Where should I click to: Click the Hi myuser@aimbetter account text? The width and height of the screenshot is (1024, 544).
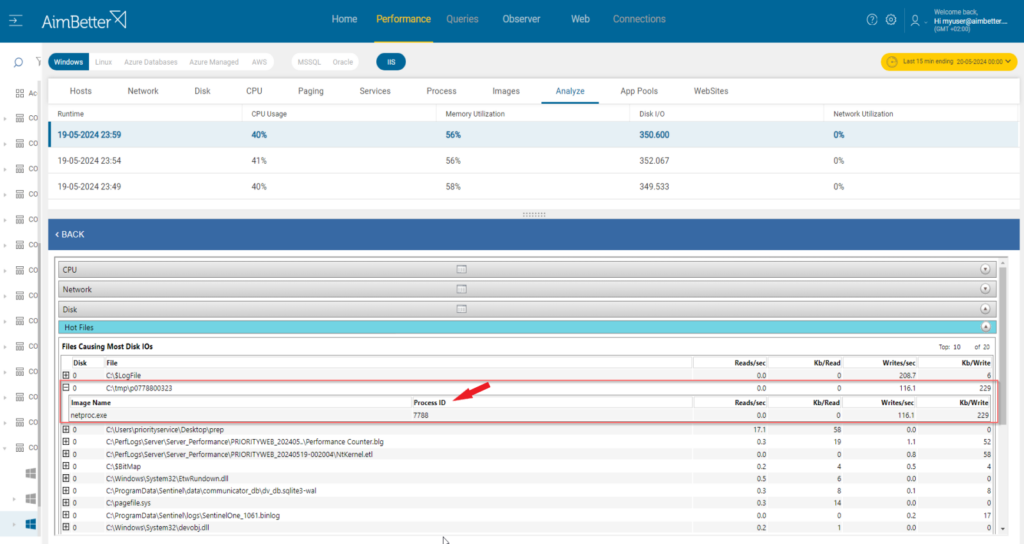970,21
